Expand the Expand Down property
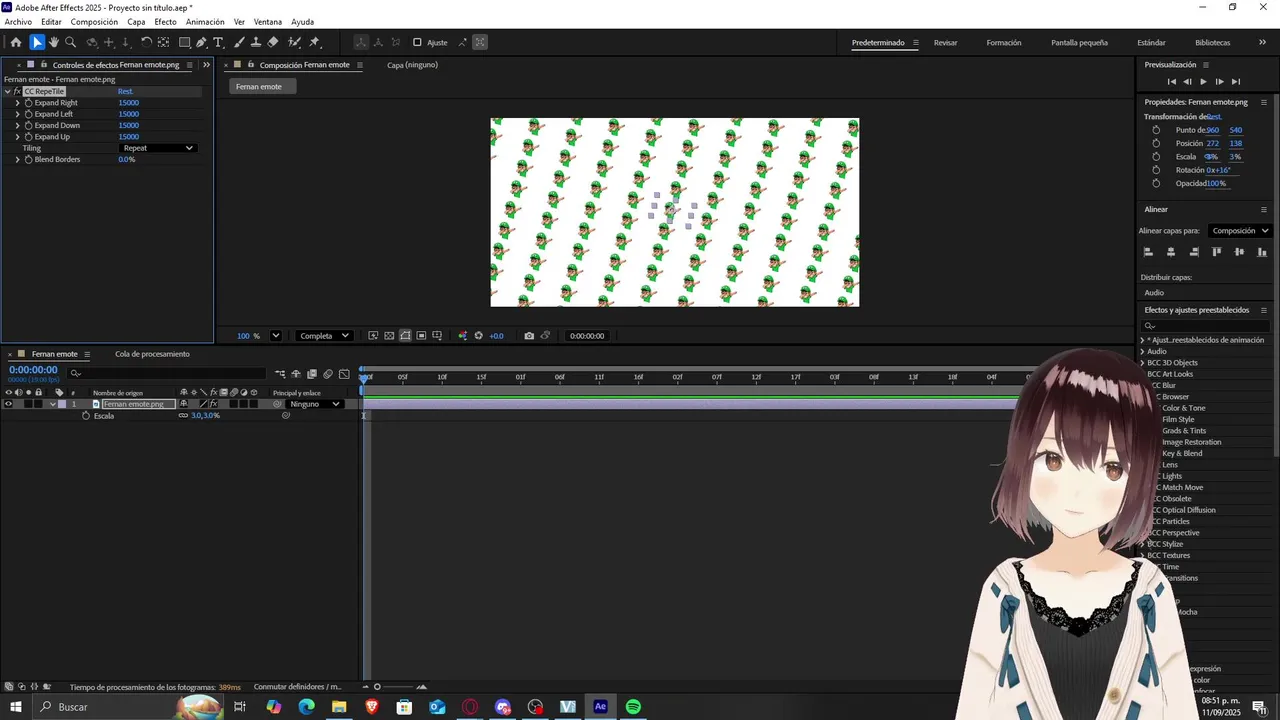The width and height of the screenshot is (1280, 720). [x=17, y=125]
